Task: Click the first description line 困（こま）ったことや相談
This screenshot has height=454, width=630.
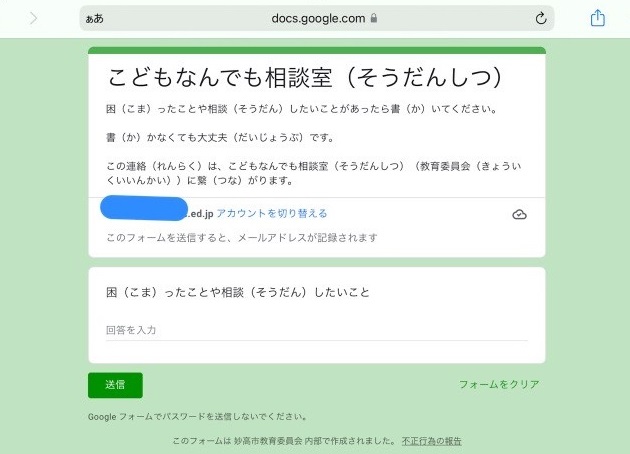Action: pos(302,109)
